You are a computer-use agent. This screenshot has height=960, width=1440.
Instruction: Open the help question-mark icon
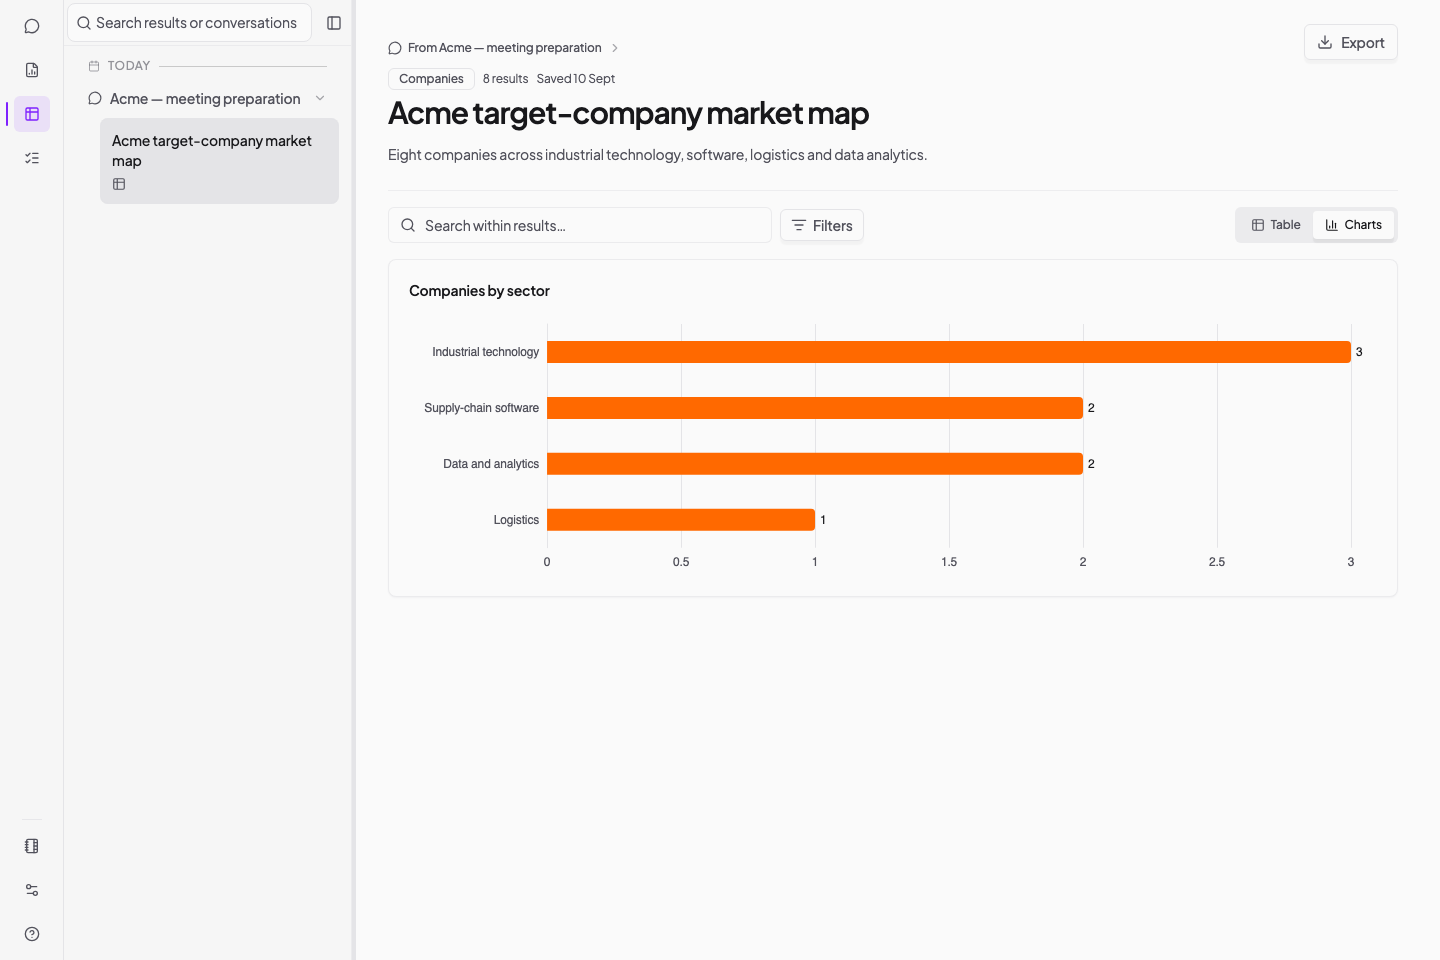click(32, 934)
